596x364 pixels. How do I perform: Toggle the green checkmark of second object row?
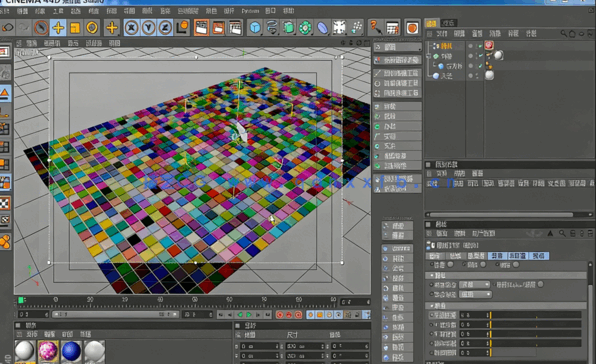pos(480,56)
